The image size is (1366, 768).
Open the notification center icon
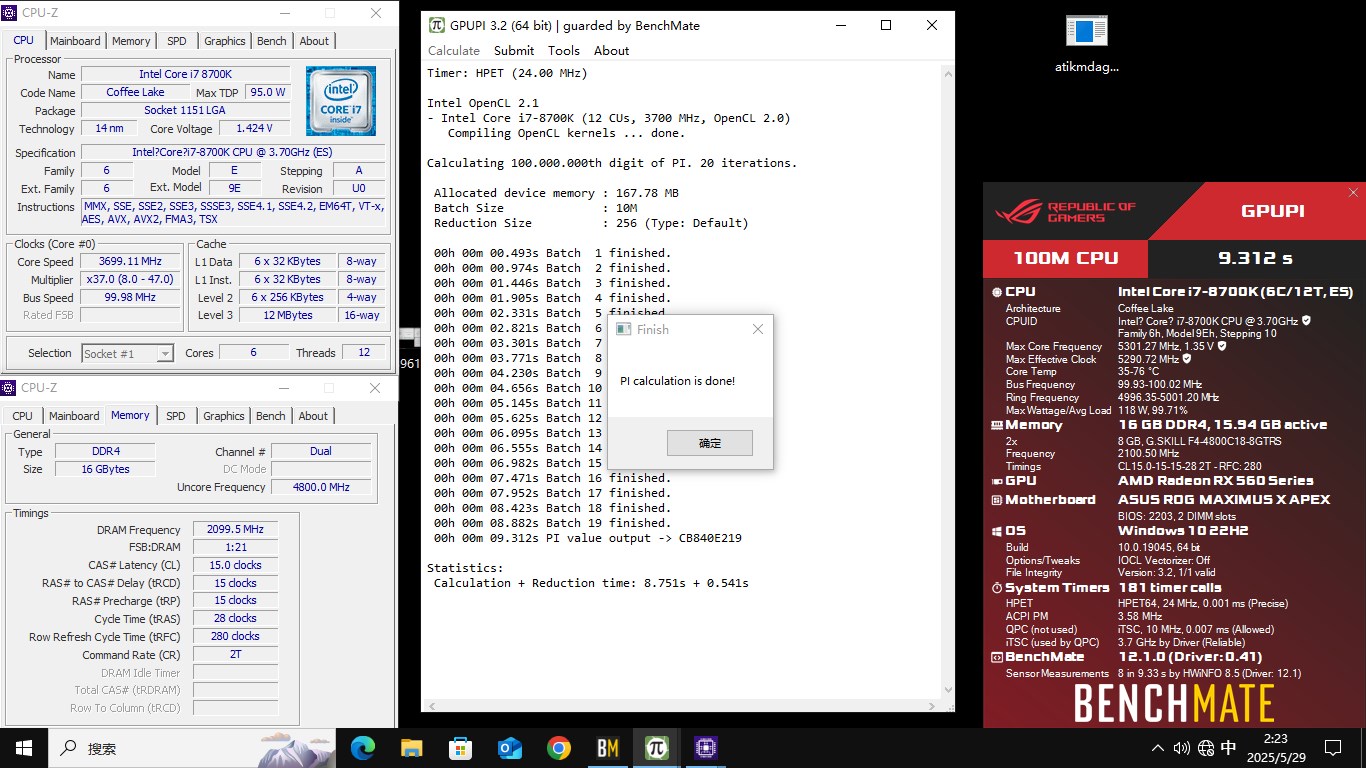1332,747
